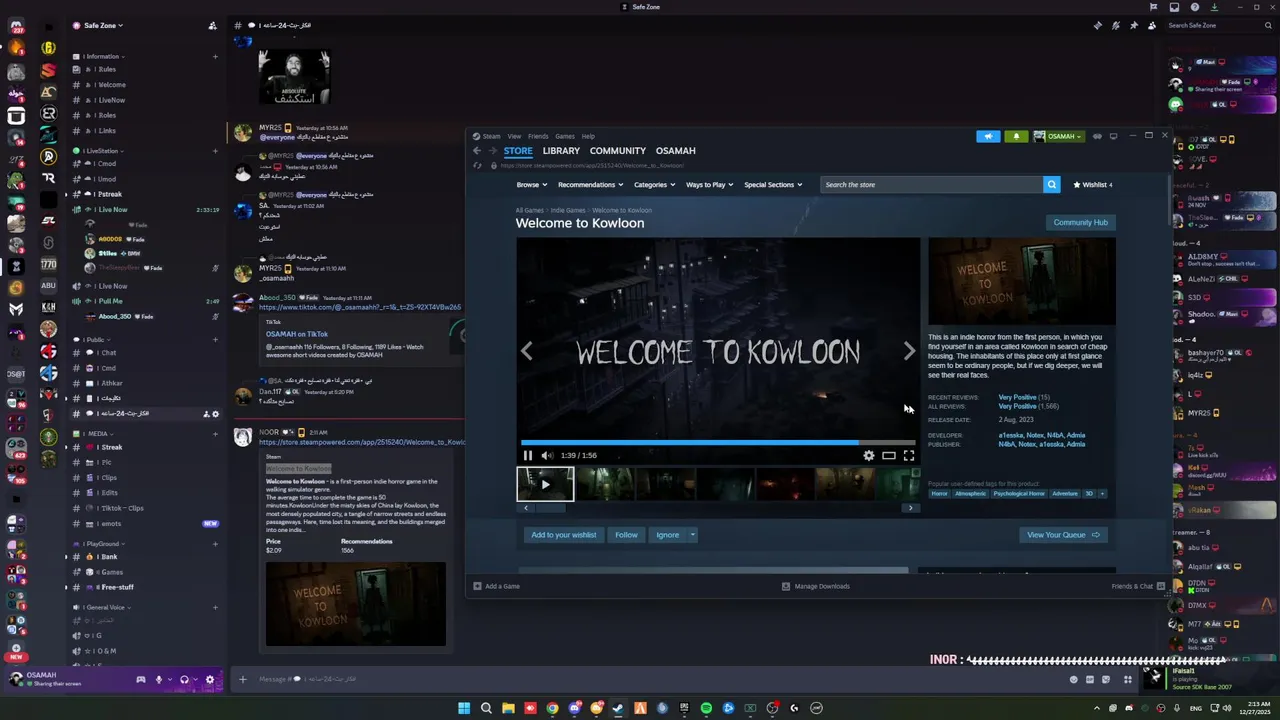This screenshot has height=720, width=1280.
Task: Expand the Browse dropdown
Action: pyautogui.click(x=532, y=185)
